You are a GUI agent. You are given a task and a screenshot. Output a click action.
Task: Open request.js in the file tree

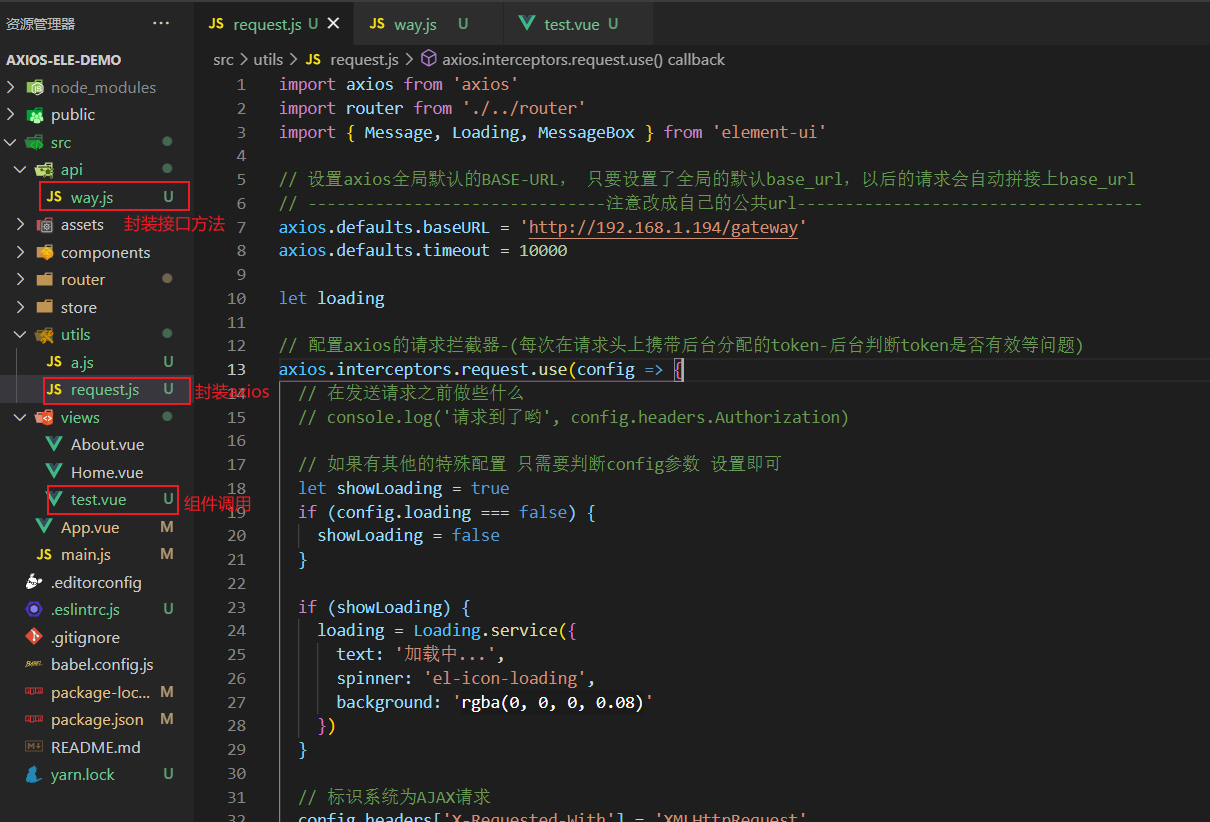(105, 390)
